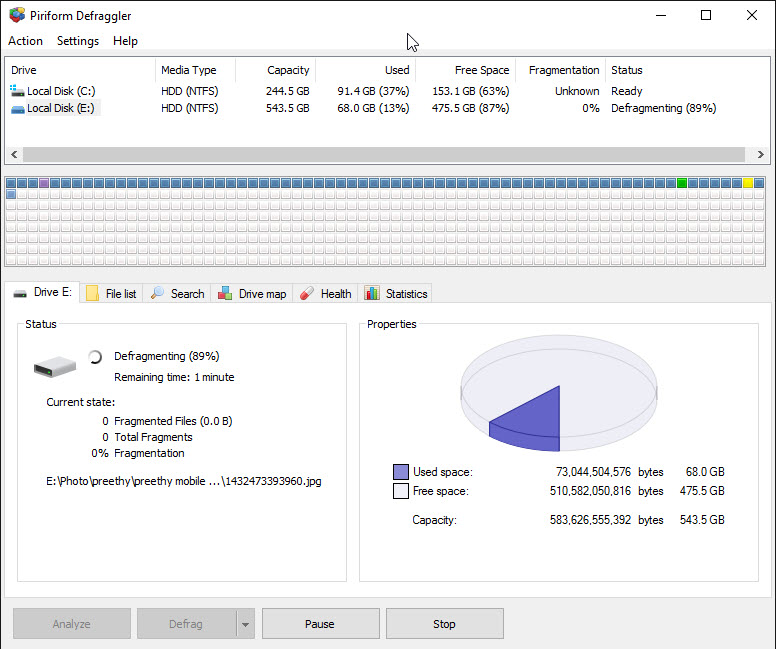Click the Unknown fragmentation cell
Viewport: 776px width, 649px height.
(577, 91)
